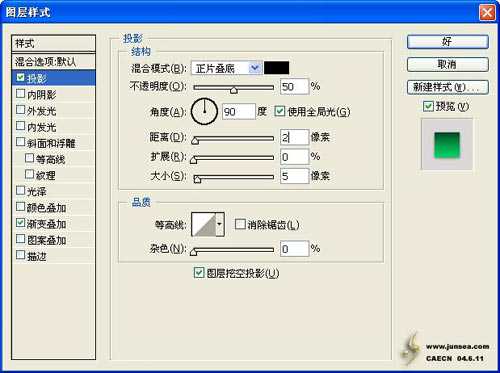The height and width of the screenshot is (373, 500).
Task: Select the 描边 row label
Action: click(x=36, y=256)
